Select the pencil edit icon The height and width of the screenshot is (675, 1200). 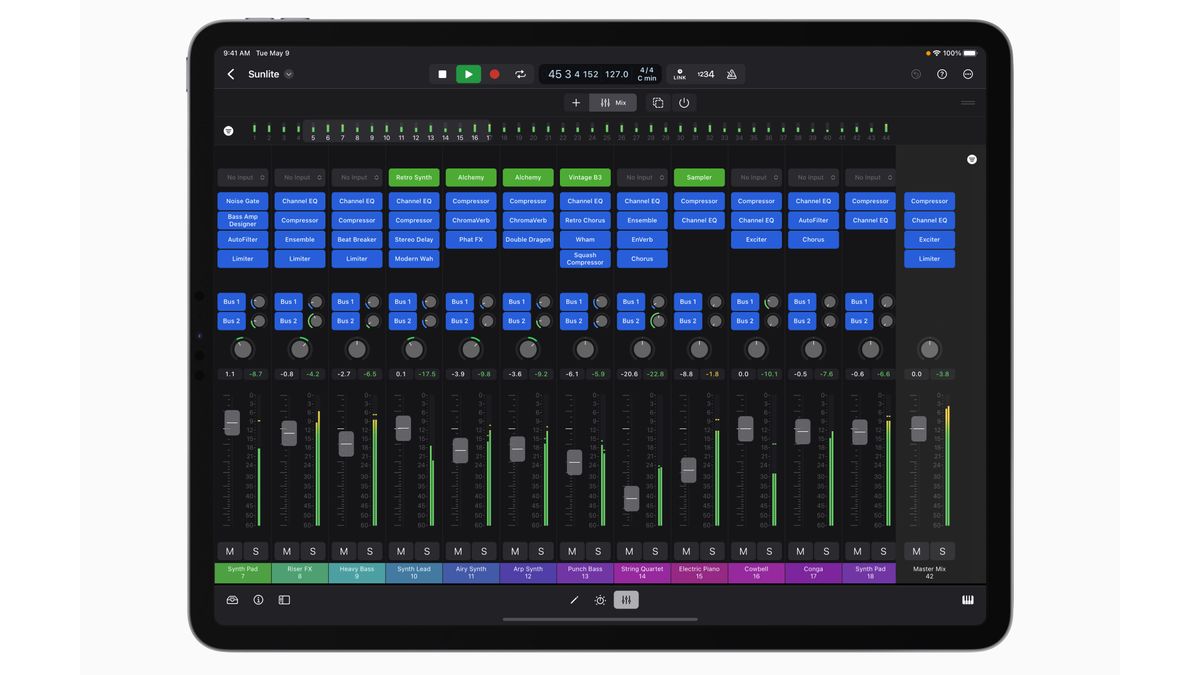(x=575, y=600)
